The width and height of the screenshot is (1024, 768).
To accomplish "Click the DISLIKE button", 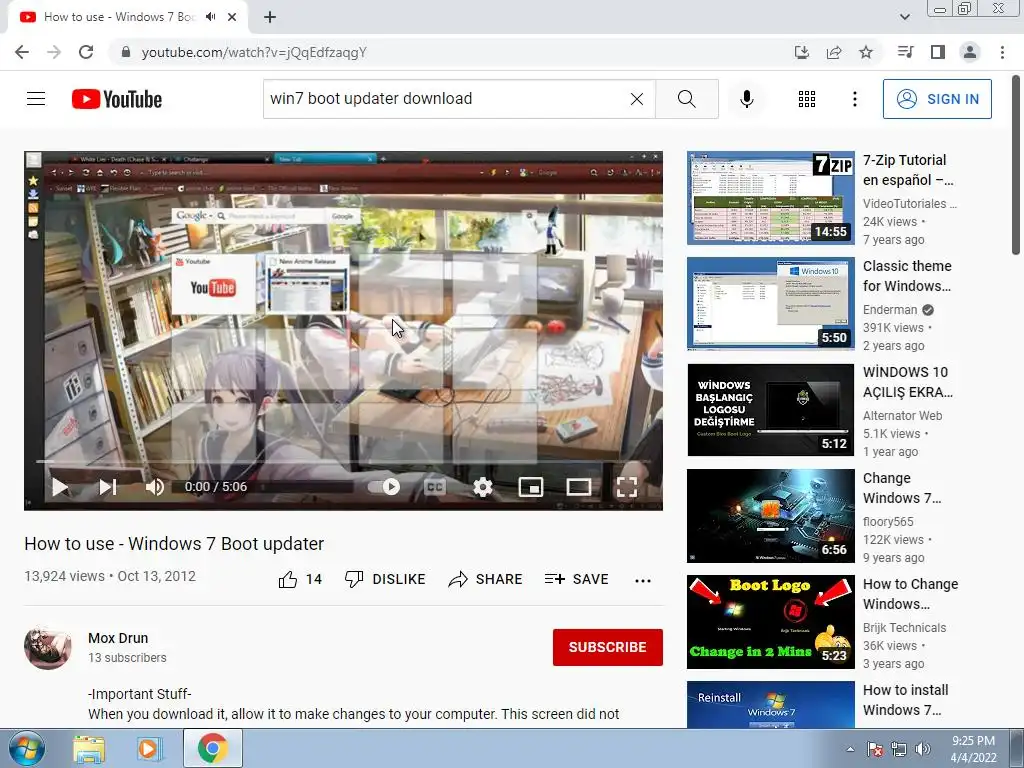I will pos(385,579).
